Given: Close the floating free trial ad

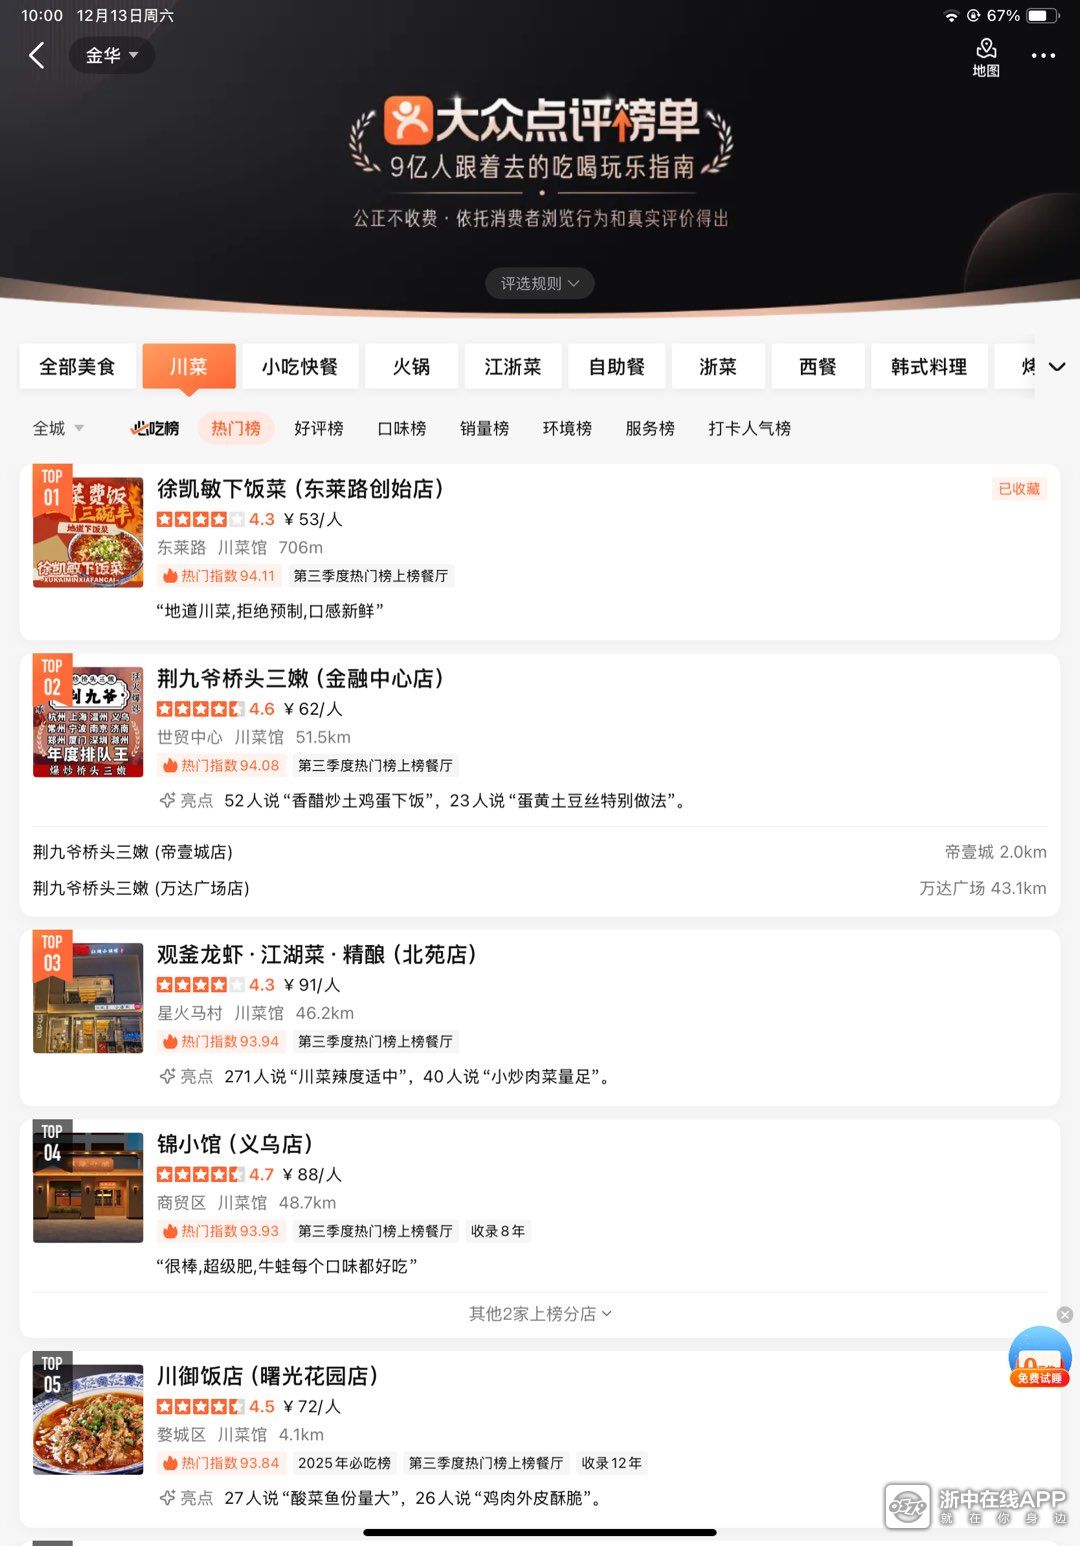Looking at the screenshot, I should [1065, 1315].
